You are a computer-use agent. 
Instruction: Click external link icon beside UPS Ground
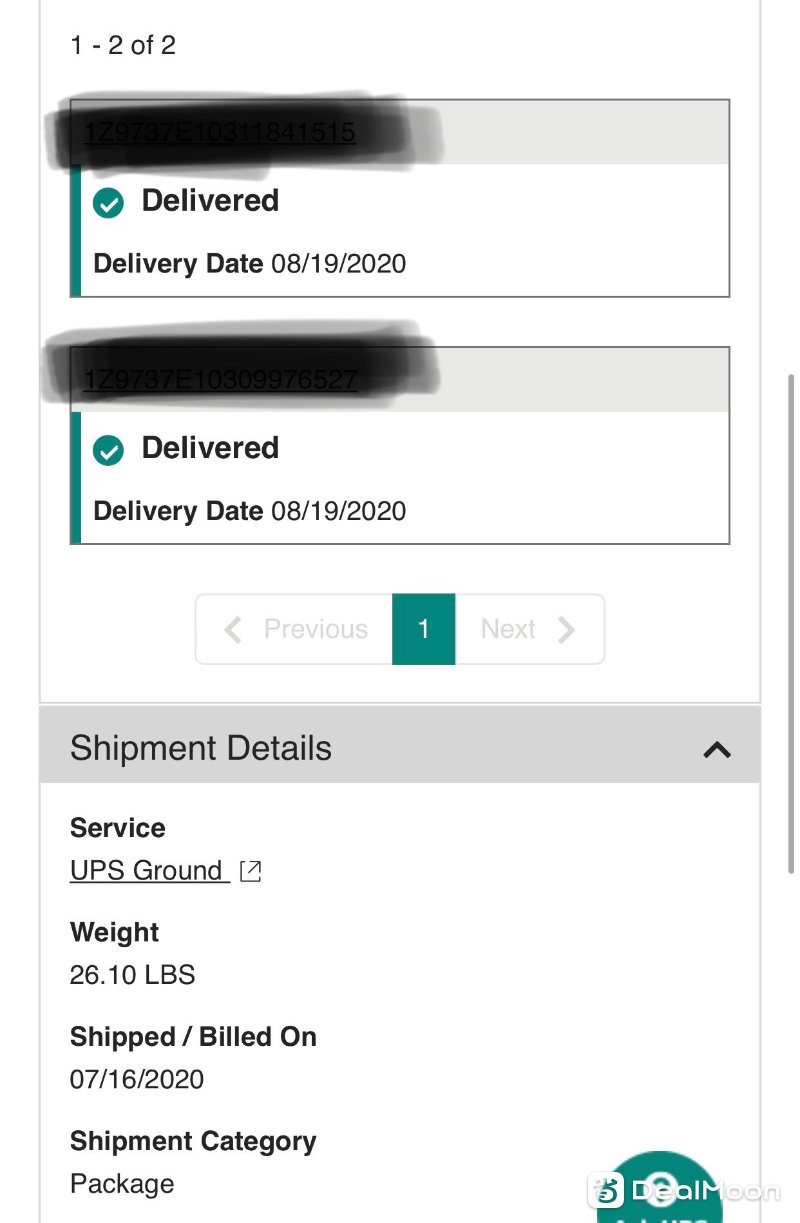point(251,871)
